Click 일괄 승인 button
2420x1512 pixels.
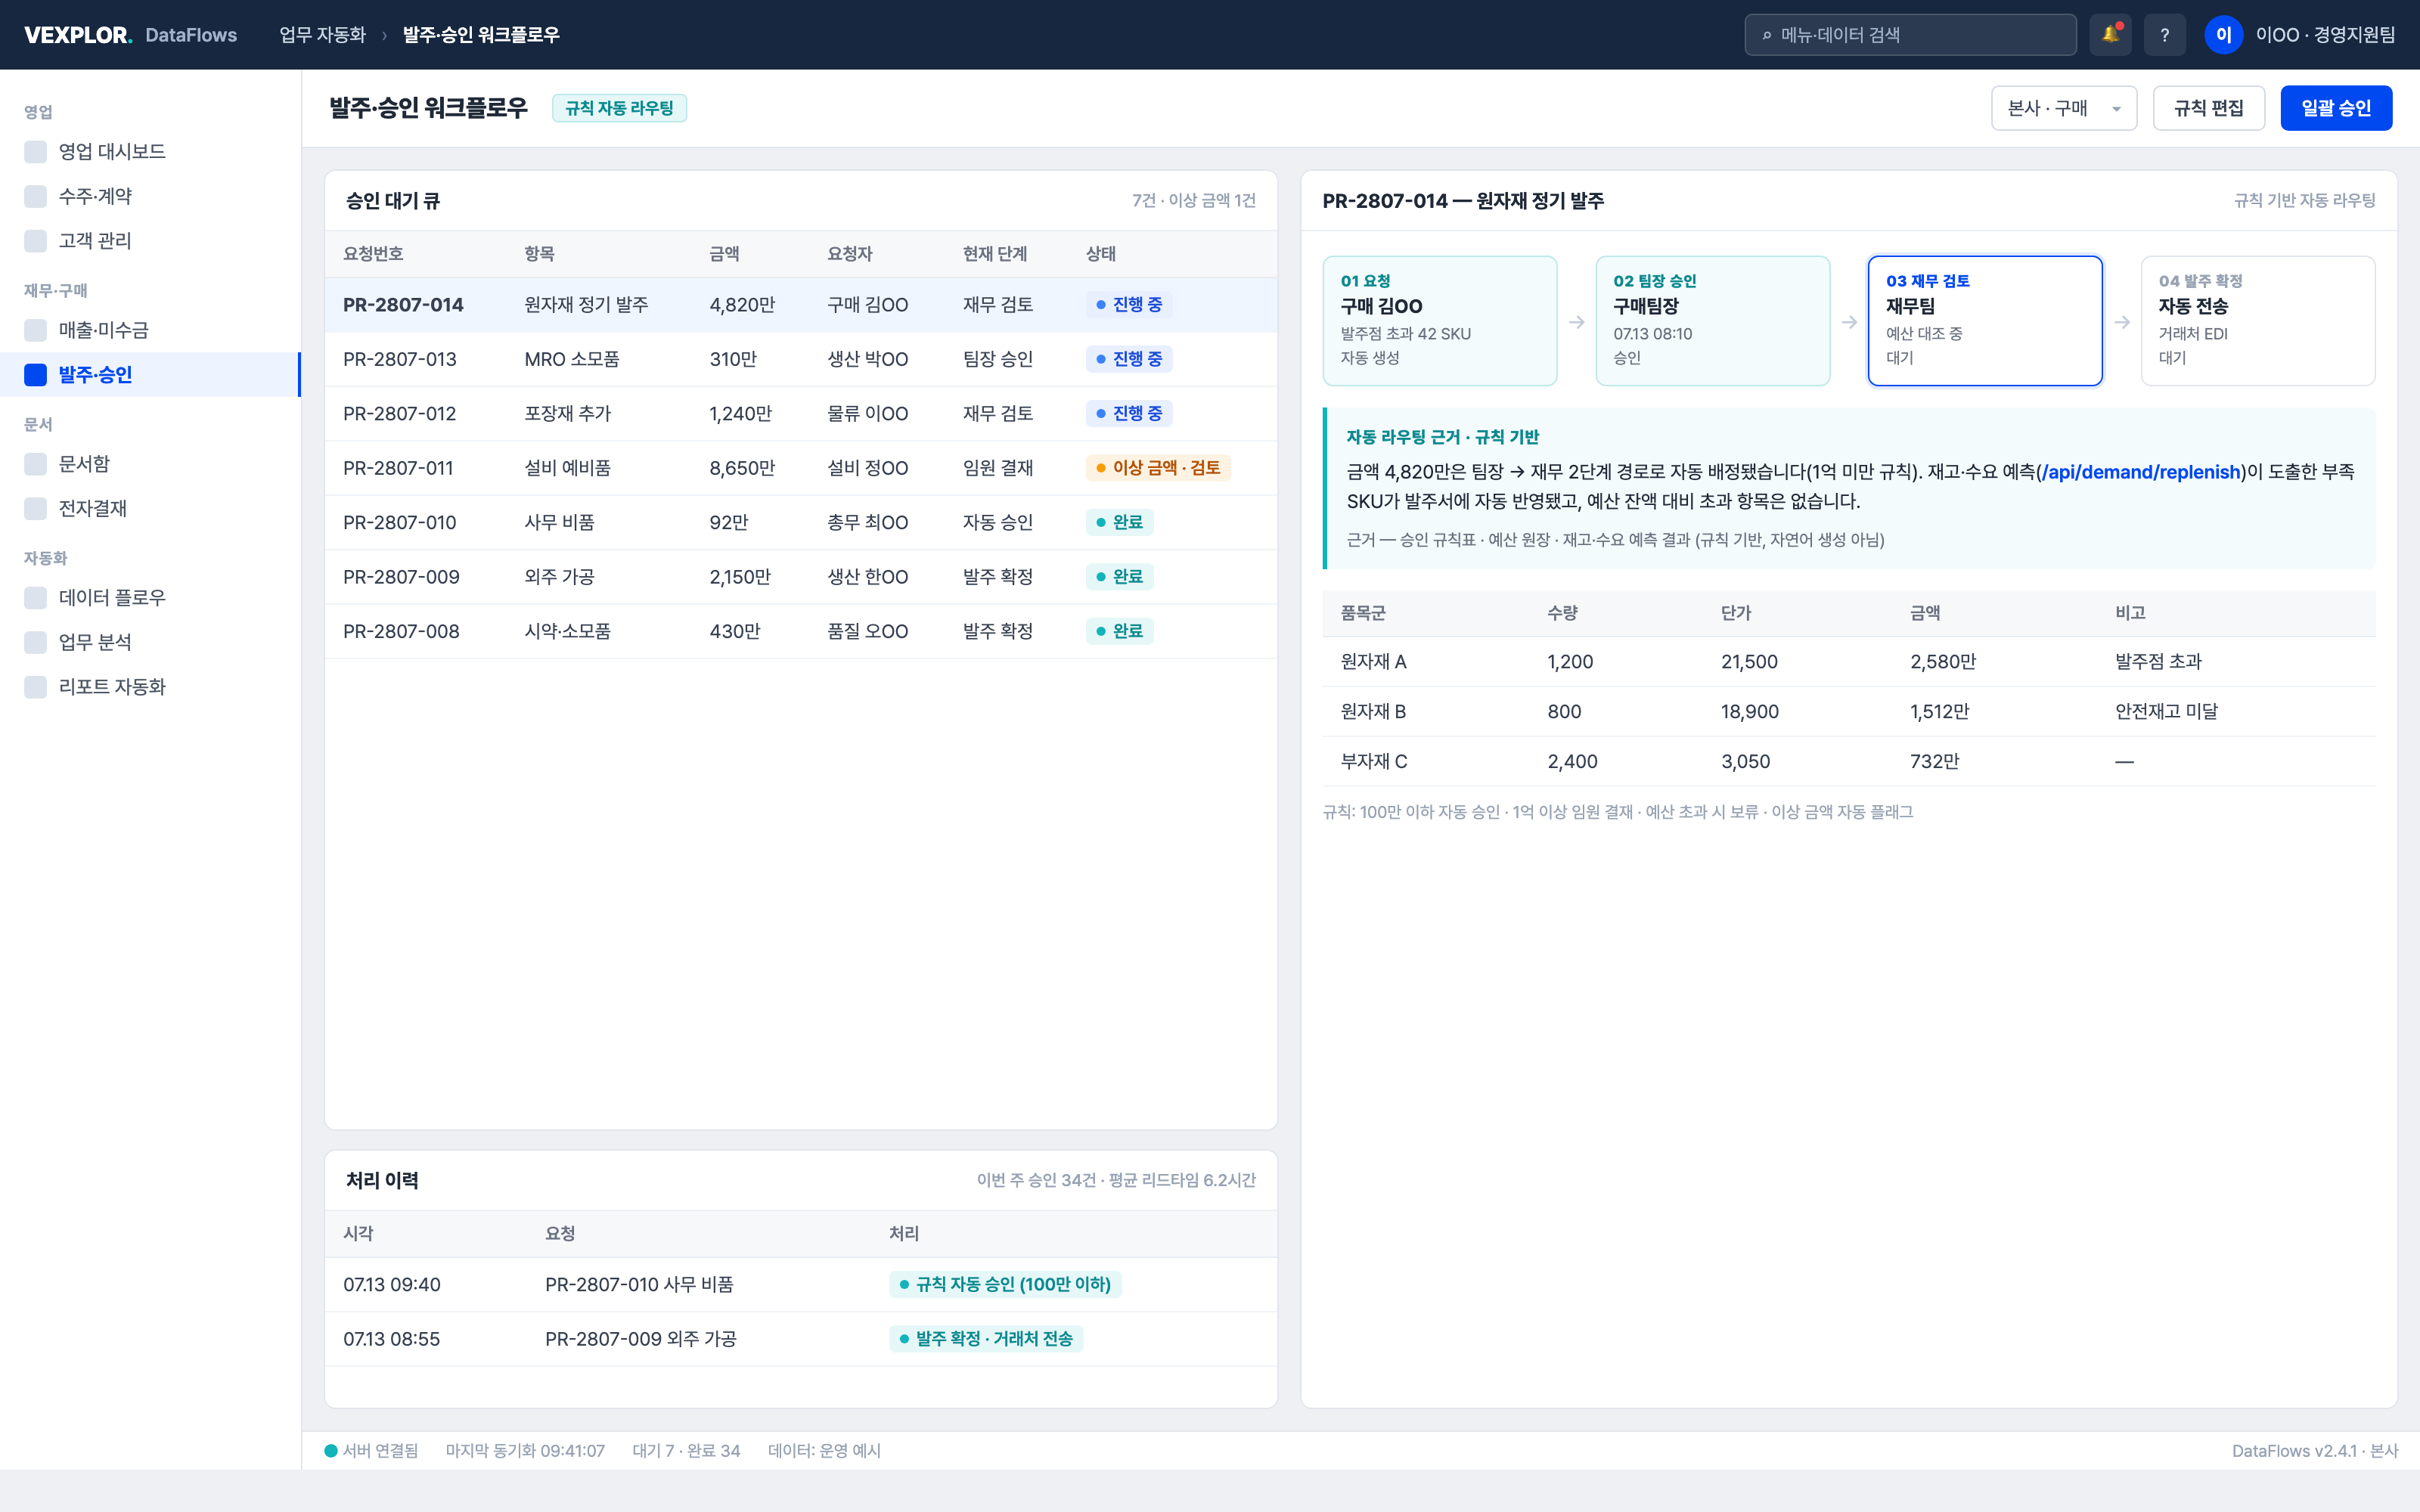pos(2336,108)
